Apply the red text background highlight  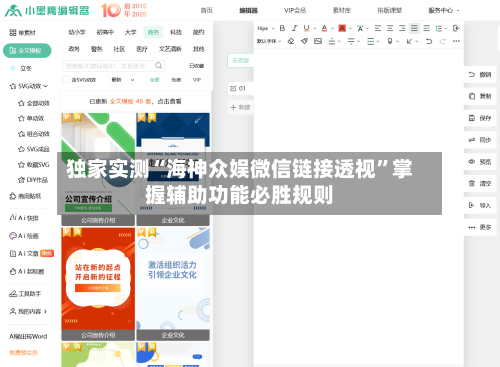[x=342, y=28]
